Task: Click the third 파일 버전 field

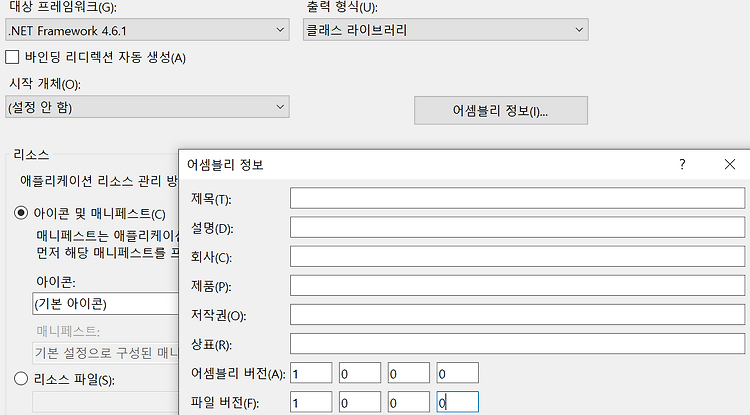Action: [x=409, y=402]
